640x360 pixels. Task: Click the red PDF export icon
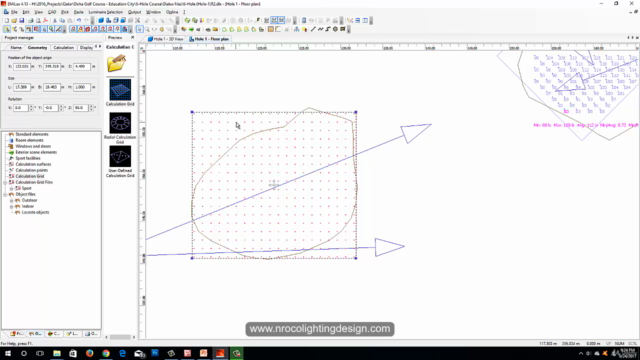tap(45, 20)
